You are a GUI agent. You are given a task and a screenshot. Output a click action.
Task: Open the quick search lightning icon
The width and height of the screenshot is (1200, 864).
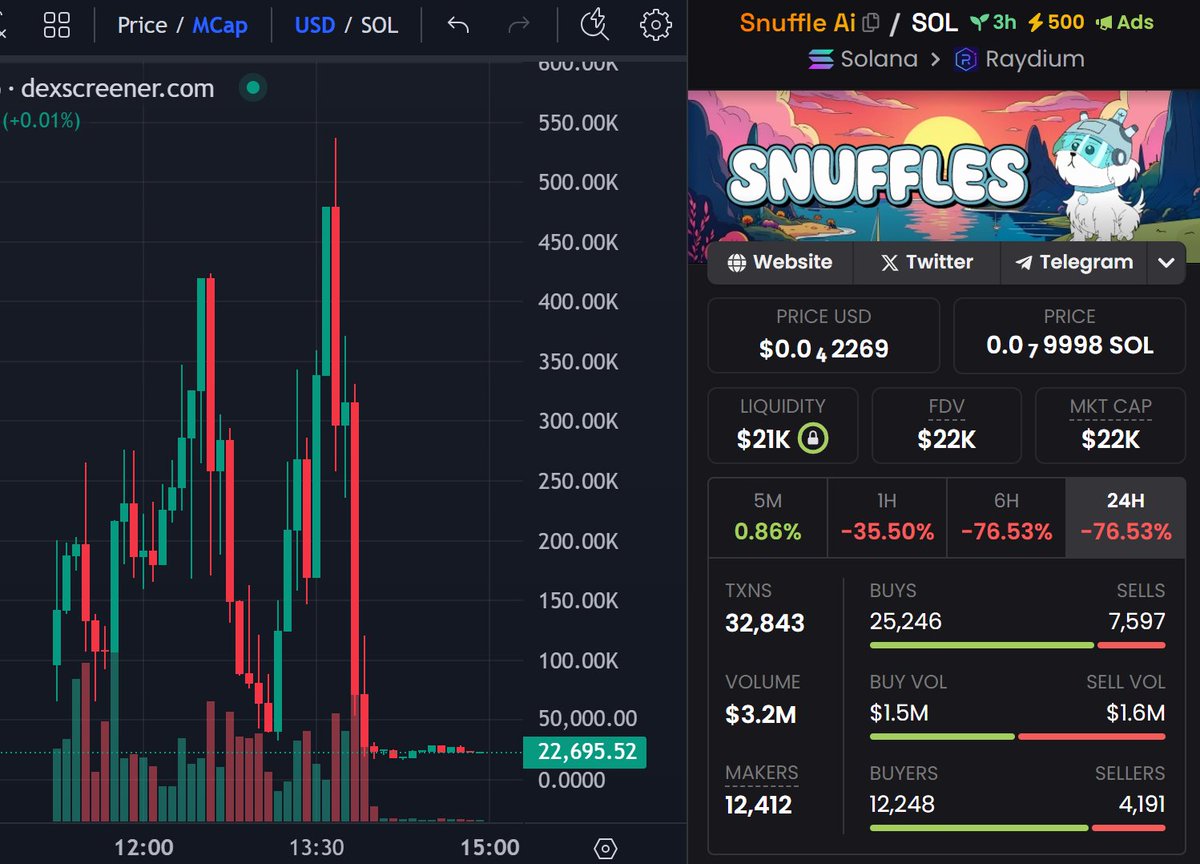point(595,25)
